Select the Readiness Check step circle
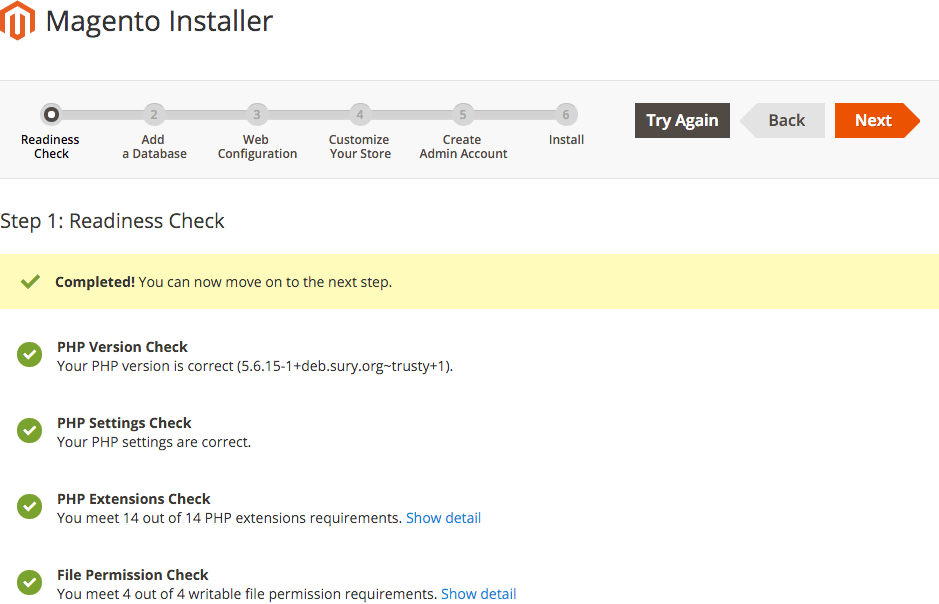The image size is (939, 604). pos(51,114)
